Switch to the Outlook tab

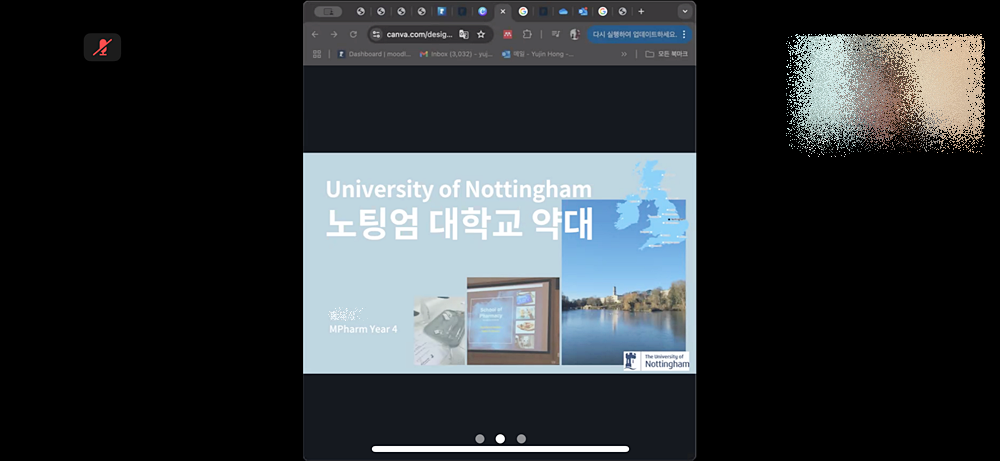click(x=583, y=11)
